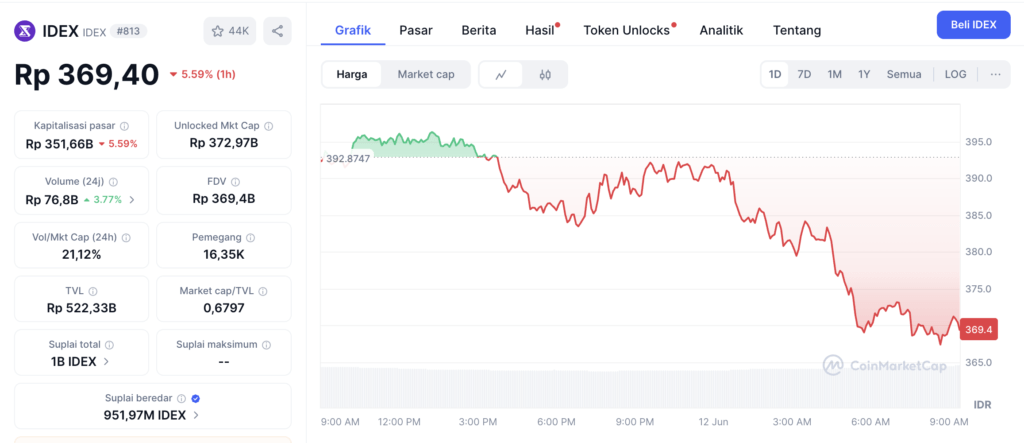The image size is (1024, 443).
Task: Click the volume bars below chart
Action: pyautogui.click(x=640, y=387)
